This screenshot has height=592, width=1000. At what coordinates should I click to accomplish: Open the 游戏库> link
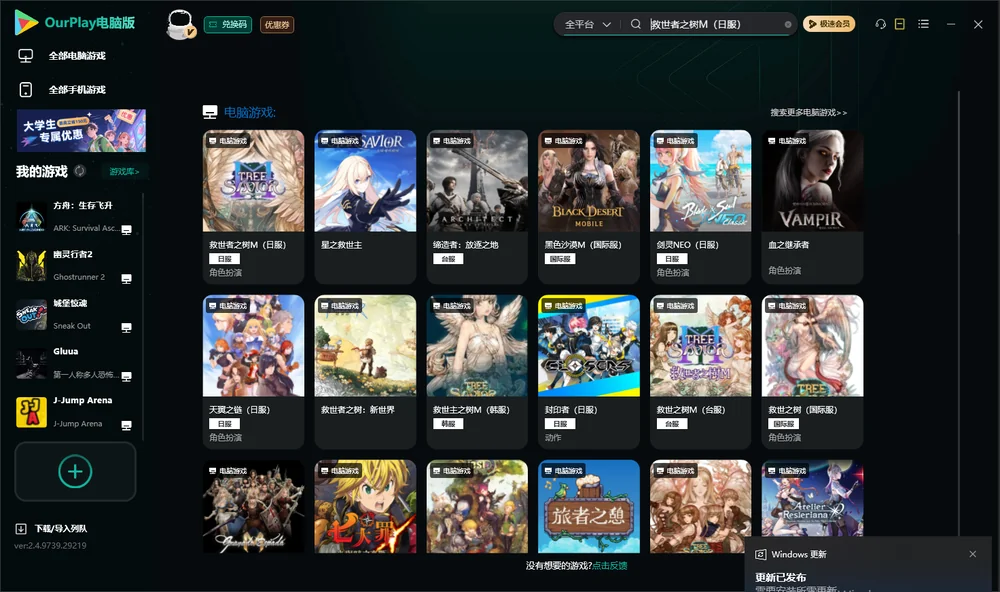(x=124, y=171)
